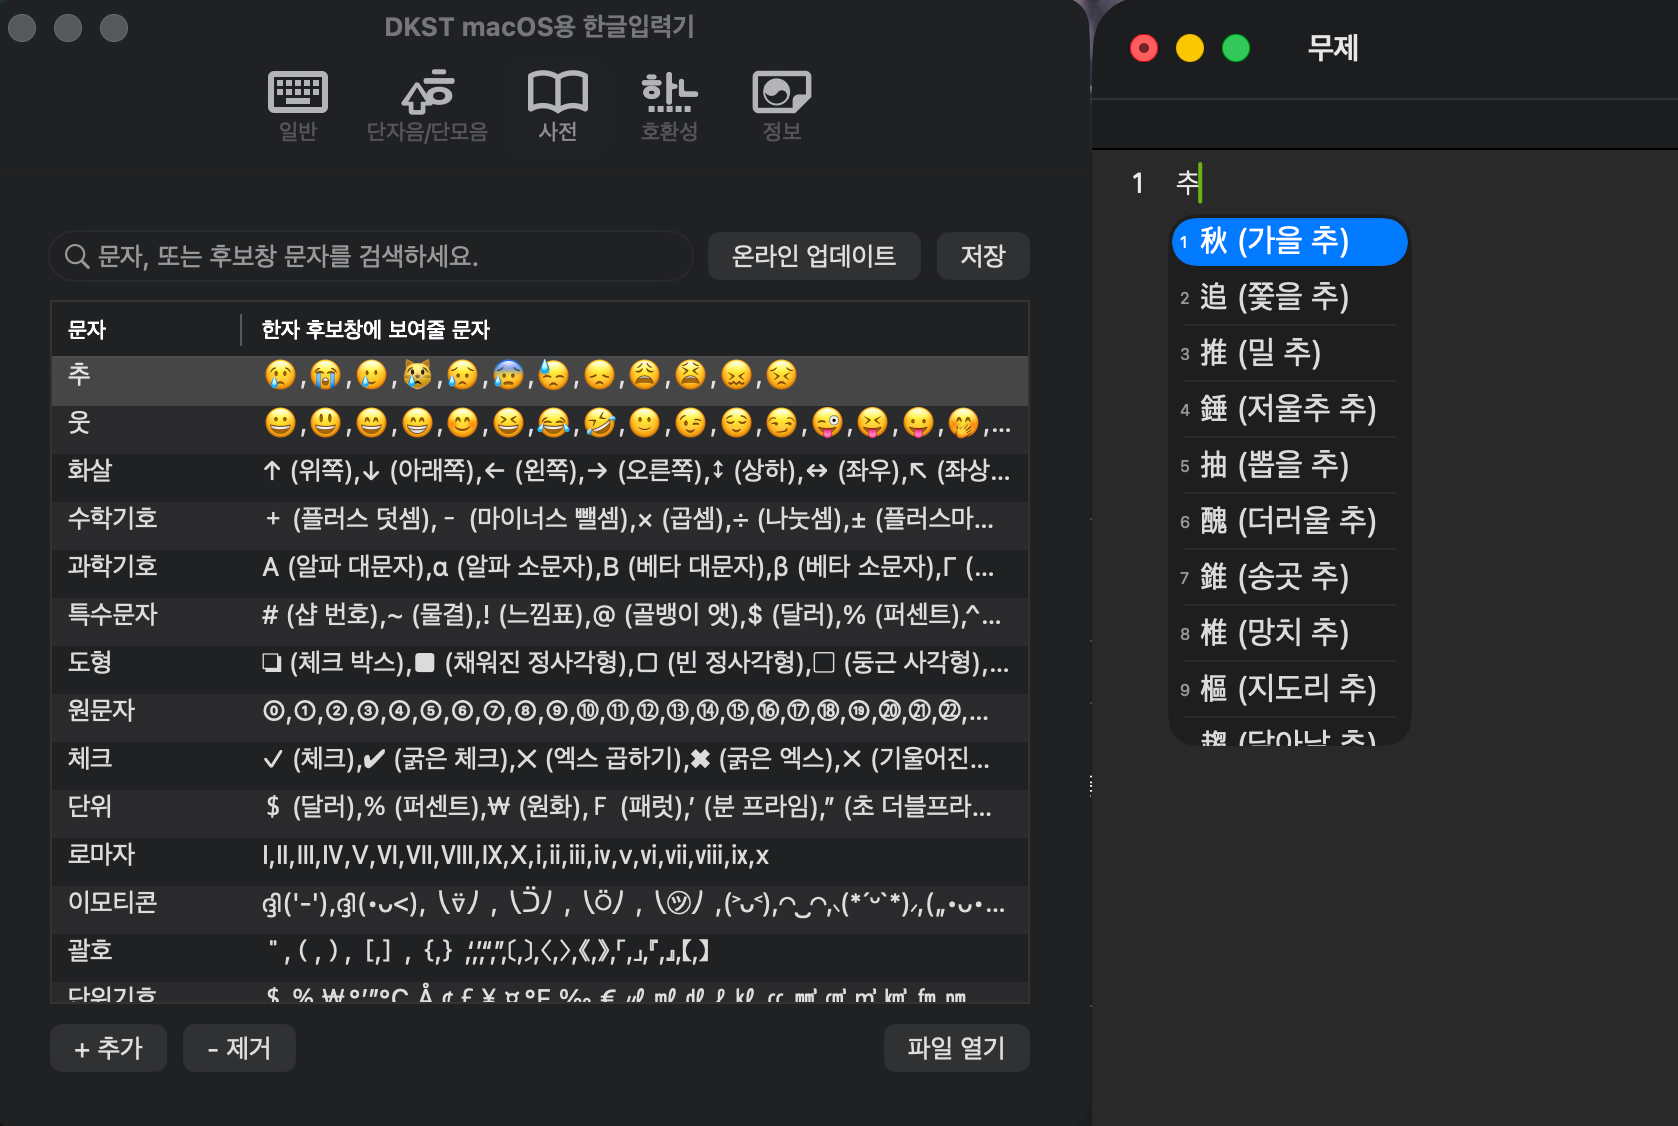The image size is (1678, 1126).
Task: Choose candidate 9 樞 (지도리 추)
Action: 1289,689
